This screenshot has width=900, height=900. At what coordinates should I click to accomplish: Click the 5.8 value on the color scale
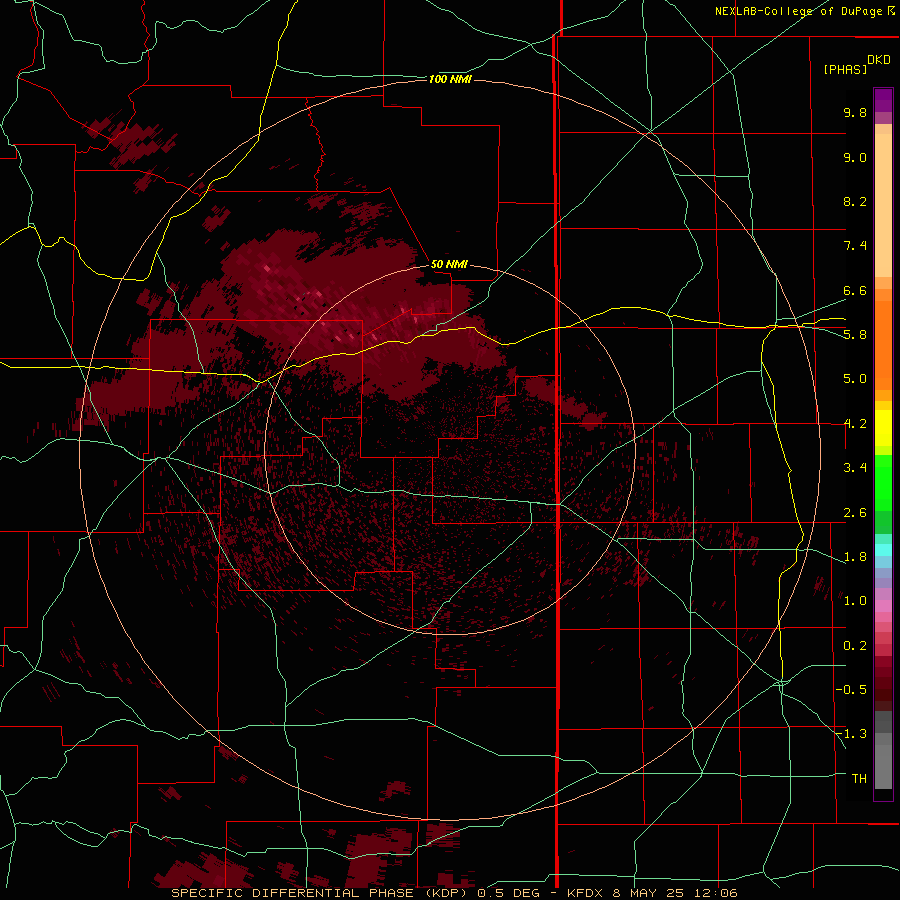tap(855, 335)
